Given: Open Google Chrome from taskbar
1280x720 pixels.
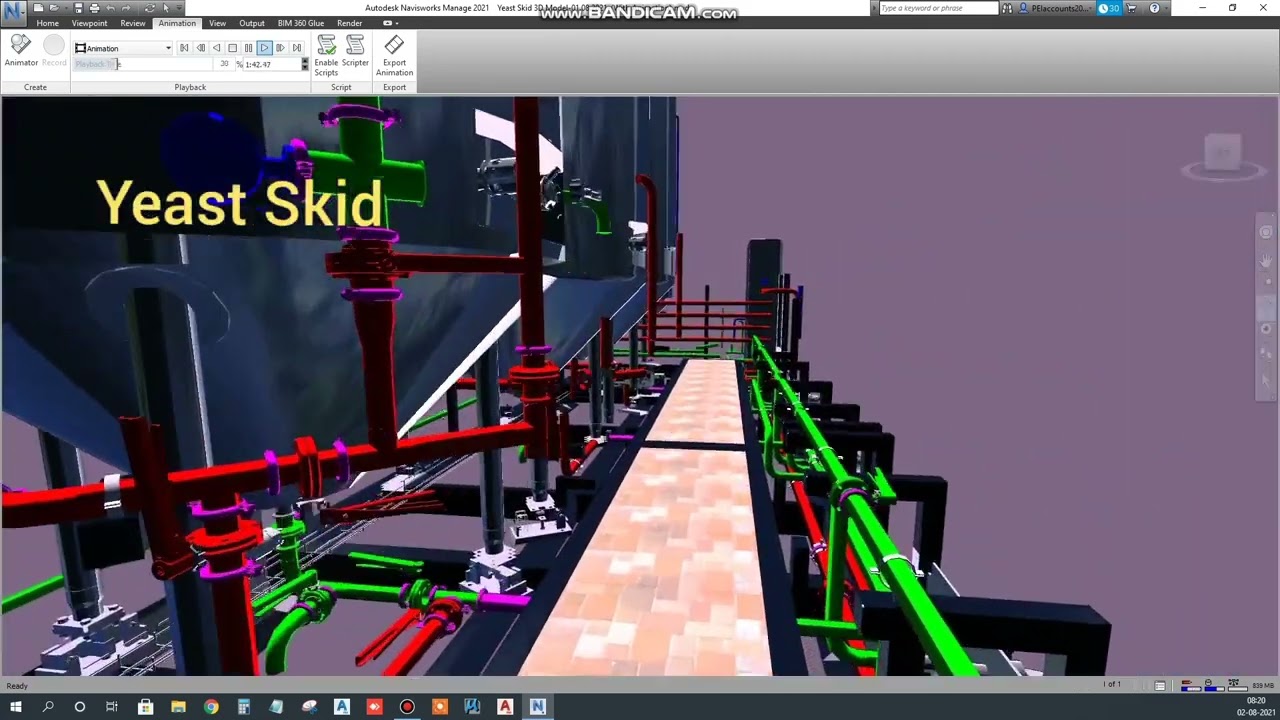Looking at the screenshot, I should pyautogui.click(x=211, y=706).
